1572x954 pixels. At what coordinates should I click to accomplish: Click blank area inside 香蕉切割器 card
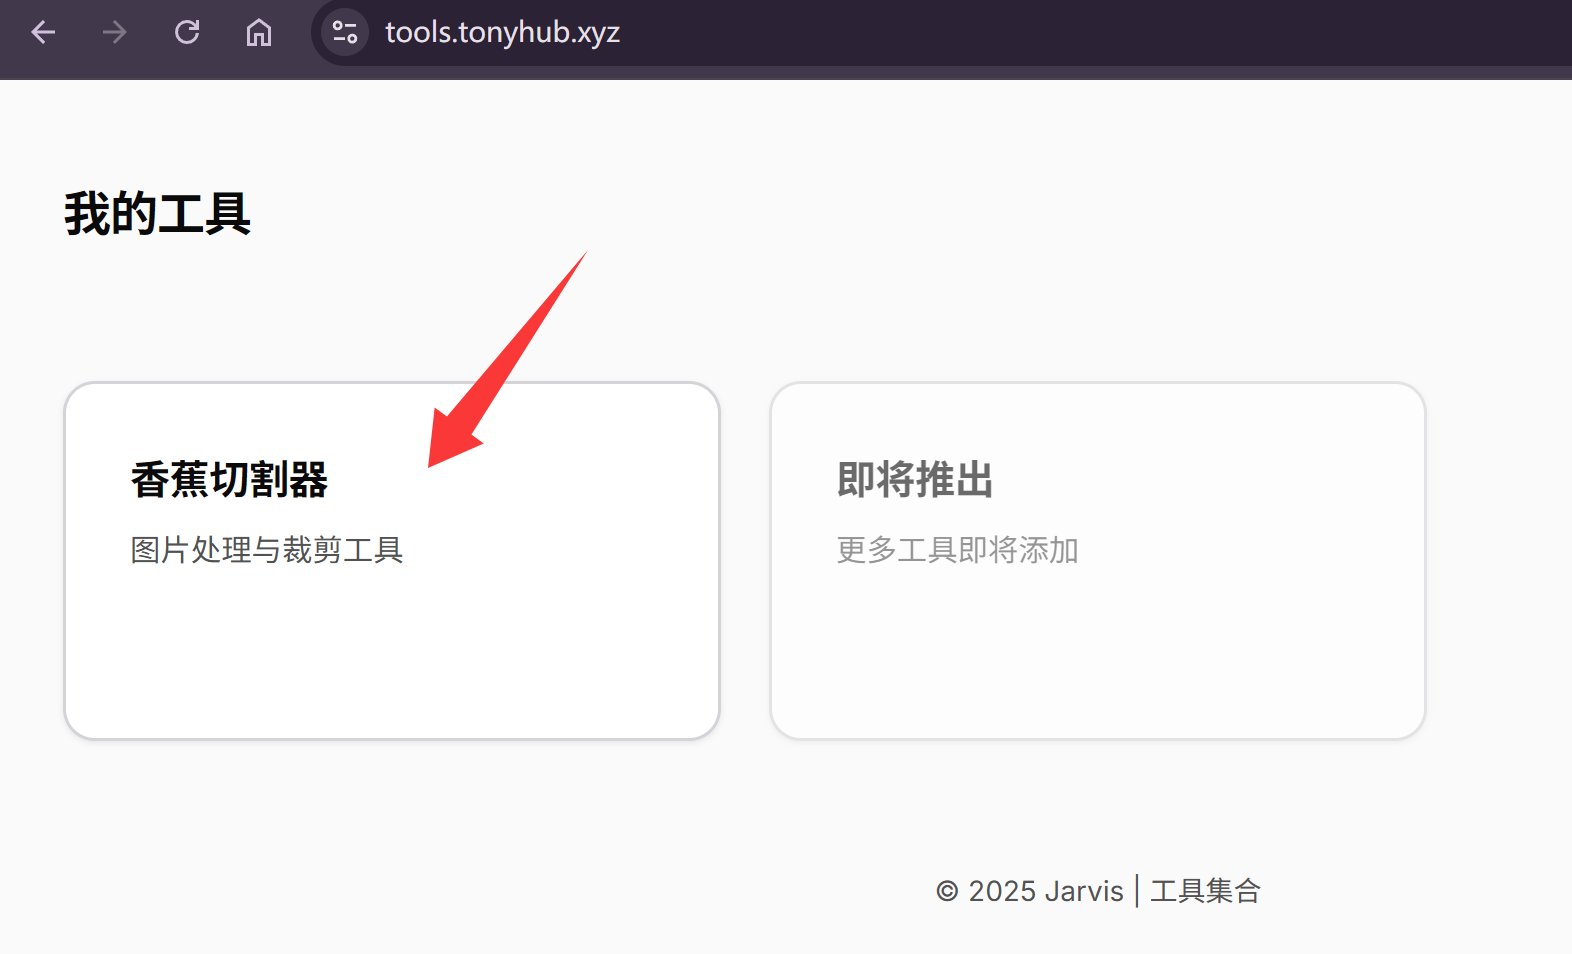pyautogui.click(x=392, y=660)
